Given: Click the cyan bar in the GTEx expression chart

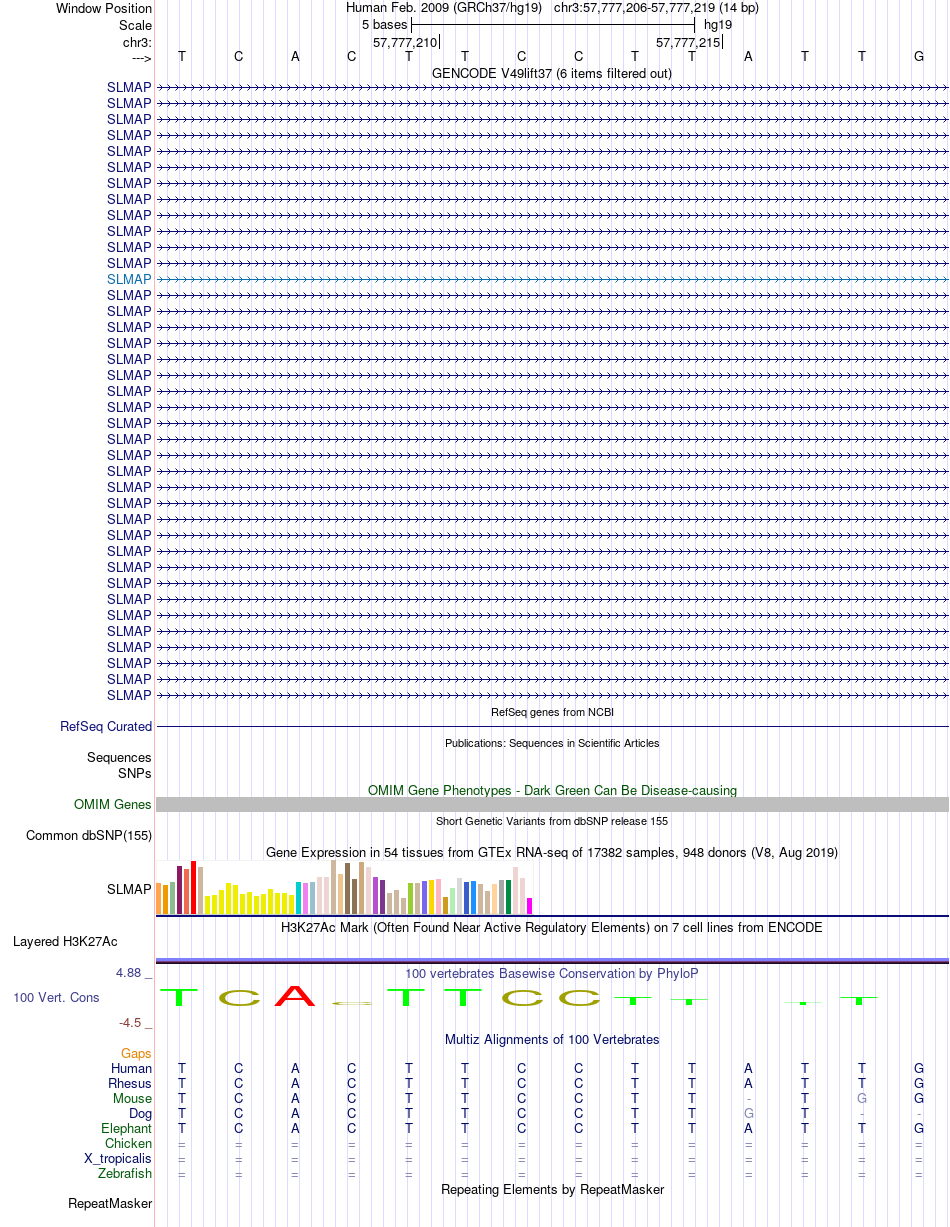Looking at the screenshot, I should (299, 898).
